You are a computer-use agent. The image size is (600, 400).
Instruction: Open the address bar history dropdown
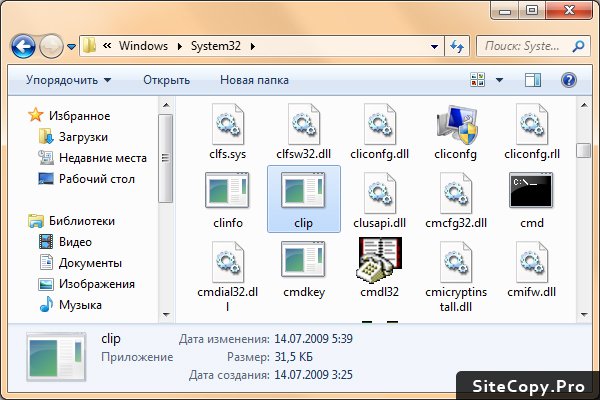(x=434, y=46)
